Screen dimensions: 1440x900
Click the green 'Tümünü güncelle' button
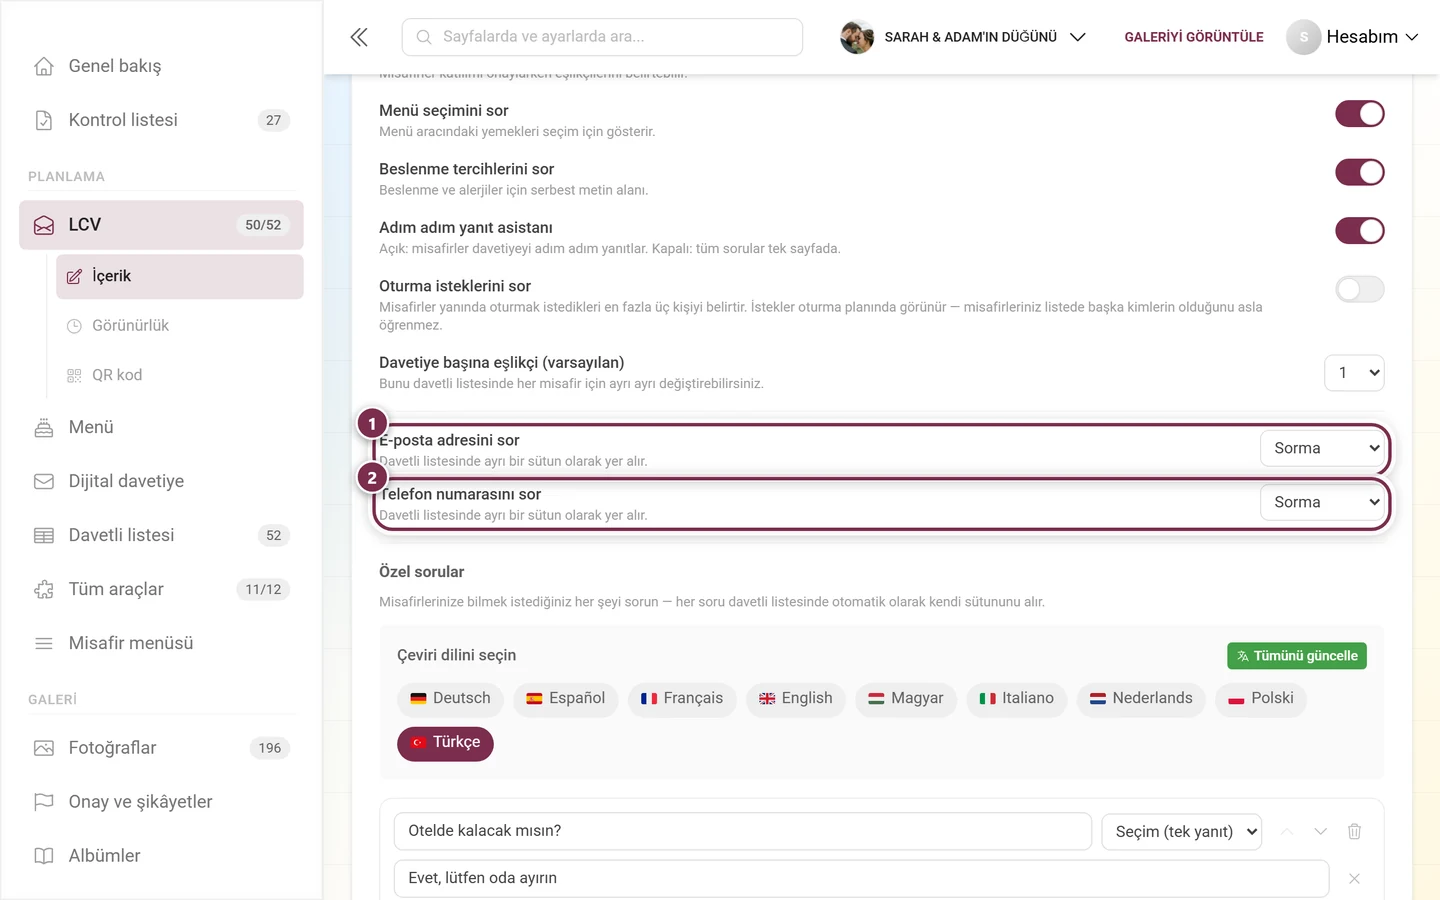(x=1297, y=656)
